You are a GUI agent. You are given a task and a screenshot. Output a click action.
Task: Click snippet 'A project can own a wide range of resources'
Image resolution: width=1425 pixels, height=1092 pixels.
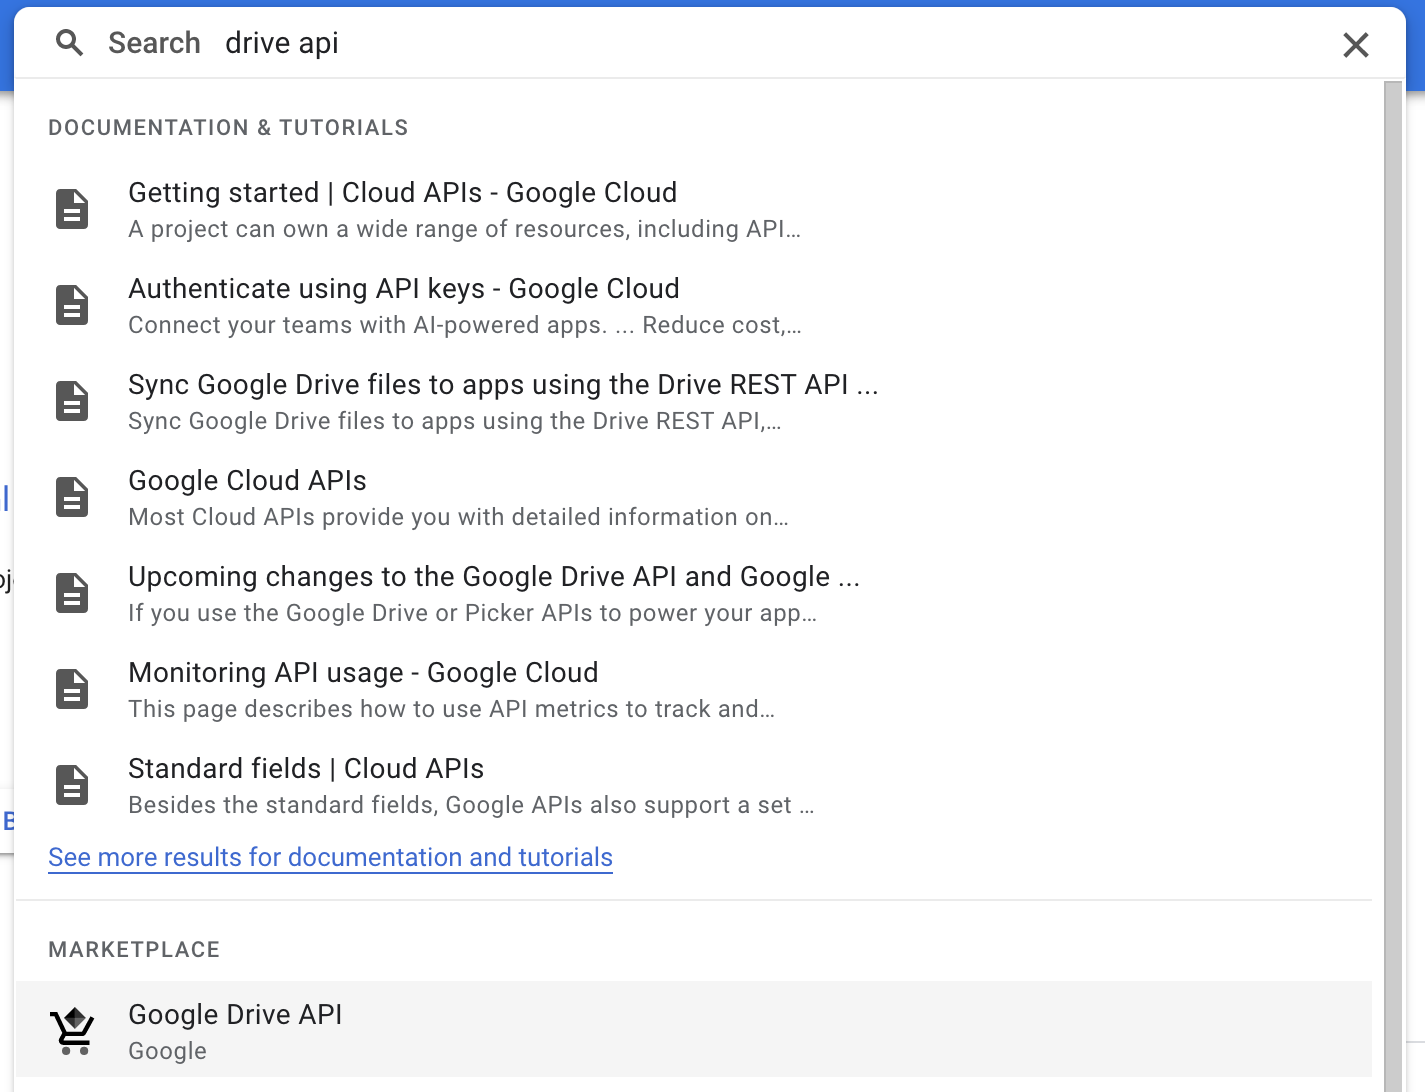coord(464,229)
